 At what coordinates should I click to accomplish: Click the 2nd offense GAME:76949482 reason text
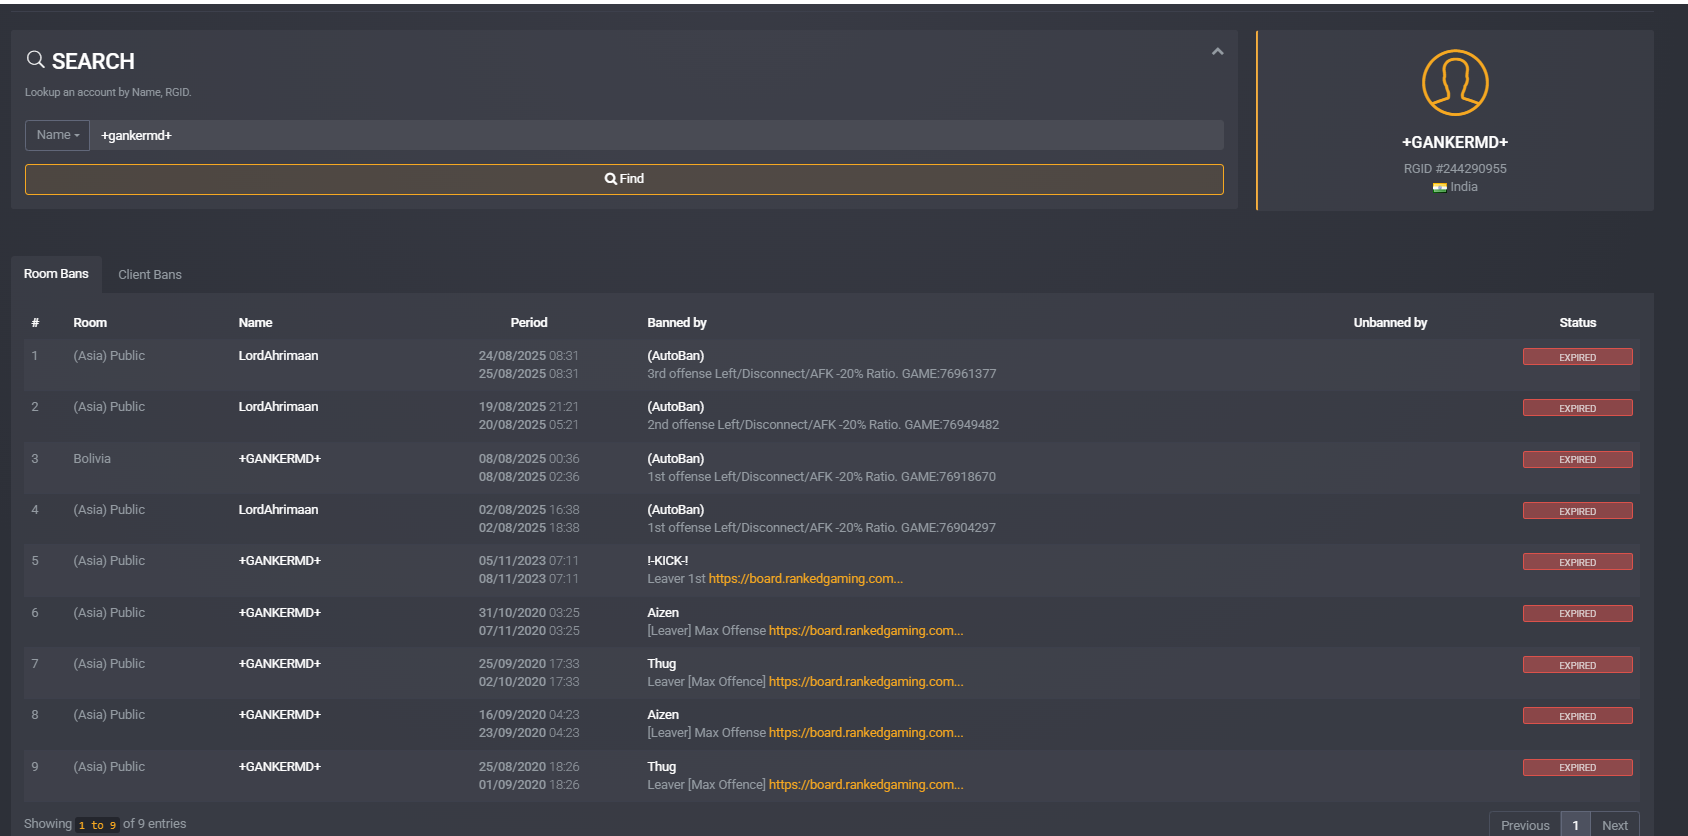click(823, 425)
